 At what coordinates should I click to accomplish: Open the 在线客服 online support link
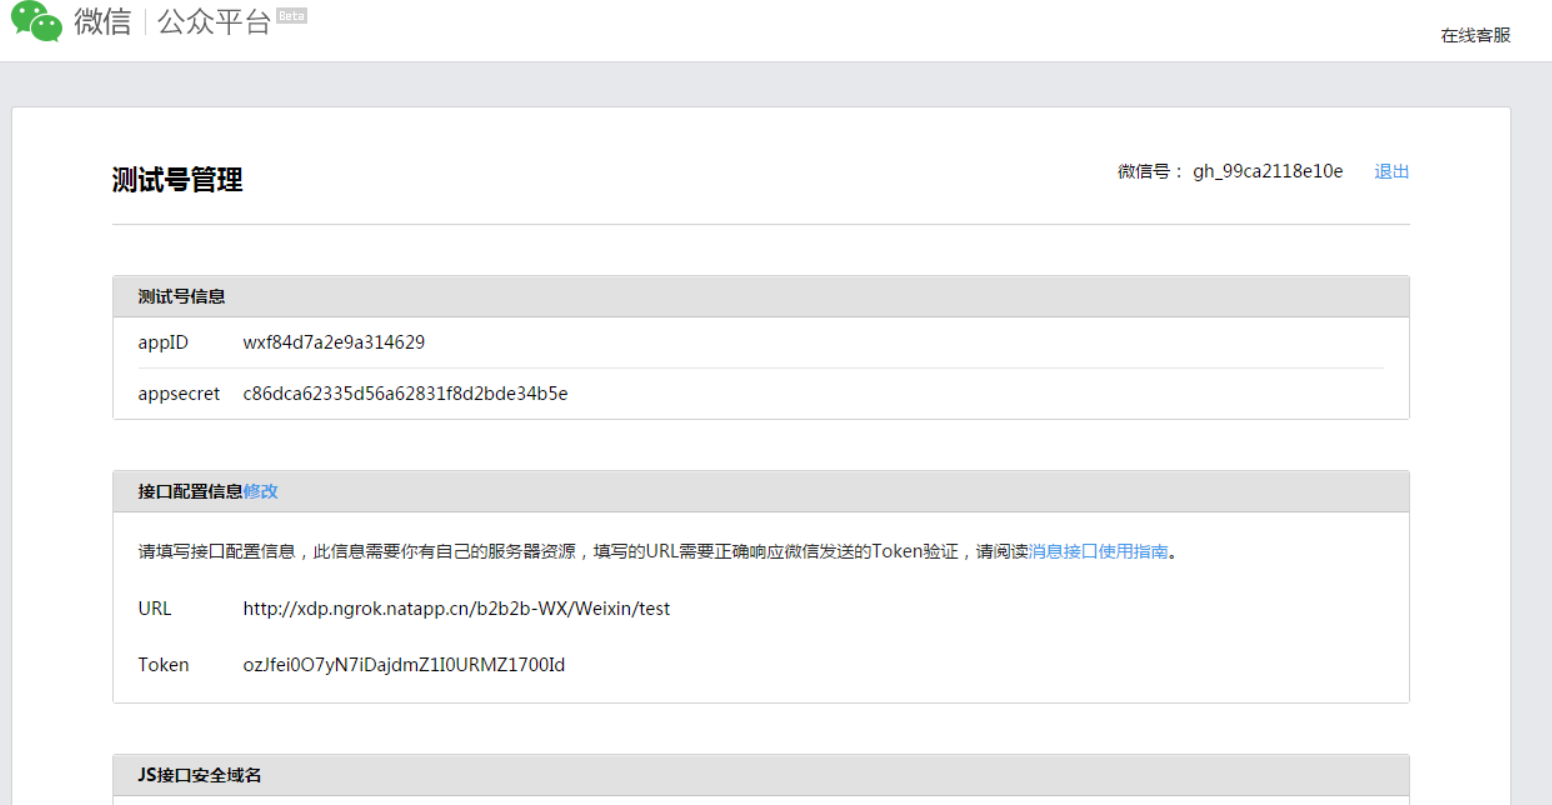[x=1475, y=35]
